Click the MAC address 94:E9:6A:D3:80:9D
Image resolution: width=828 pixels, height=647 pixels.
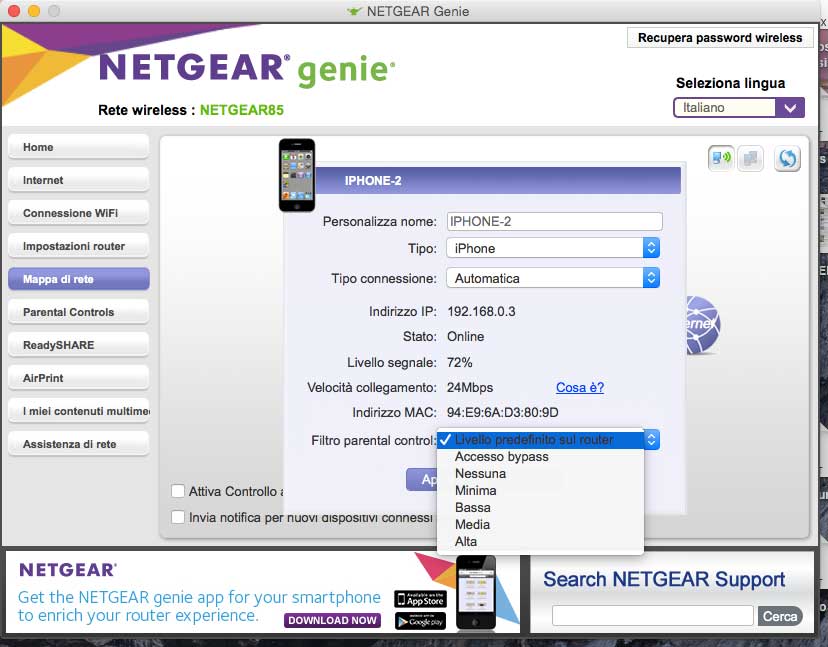tap(503, 412)
